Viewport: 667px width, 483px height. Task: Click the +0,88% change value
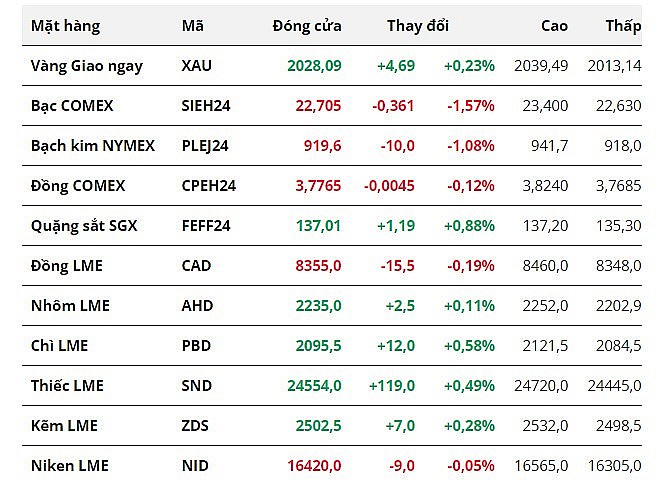[469, 225]
